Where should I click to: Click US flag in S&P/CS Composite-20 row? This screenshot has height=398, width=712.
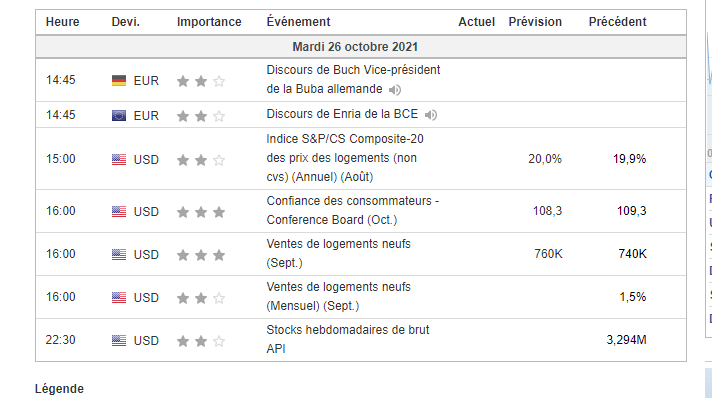coord(119,159)
